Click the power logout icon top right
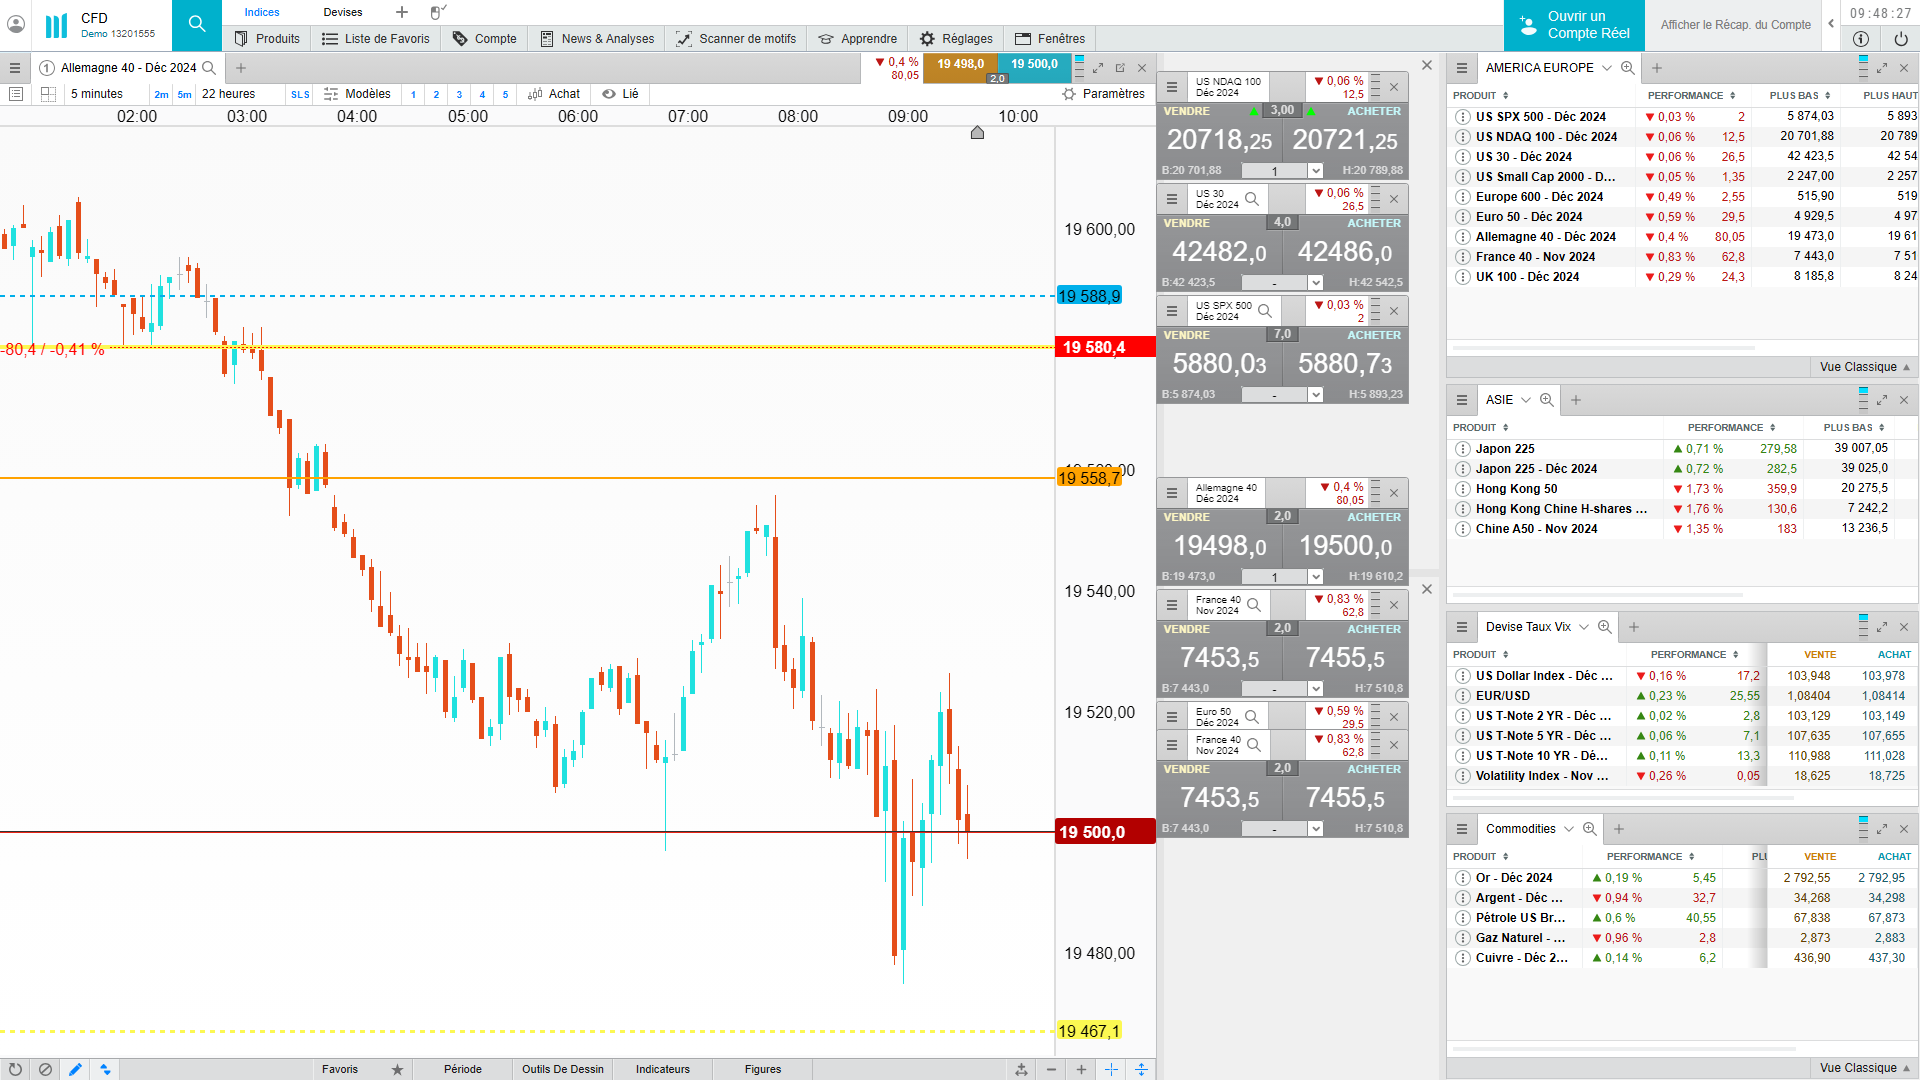This screenshot has width=1920, height=1080. (x=1900, y=39)
